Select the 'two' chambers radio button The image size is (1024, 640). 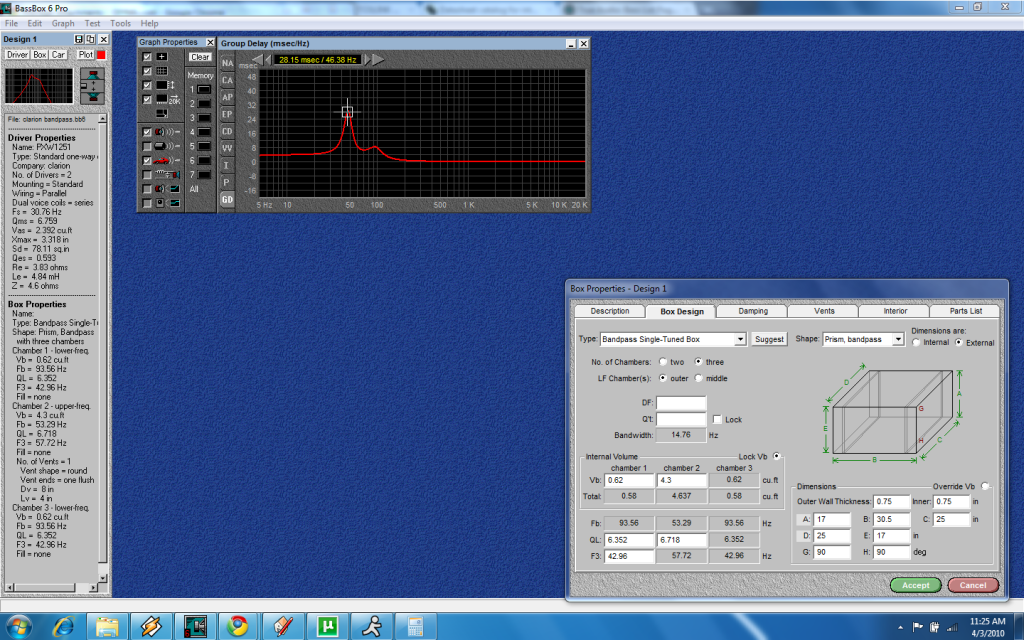663,362
